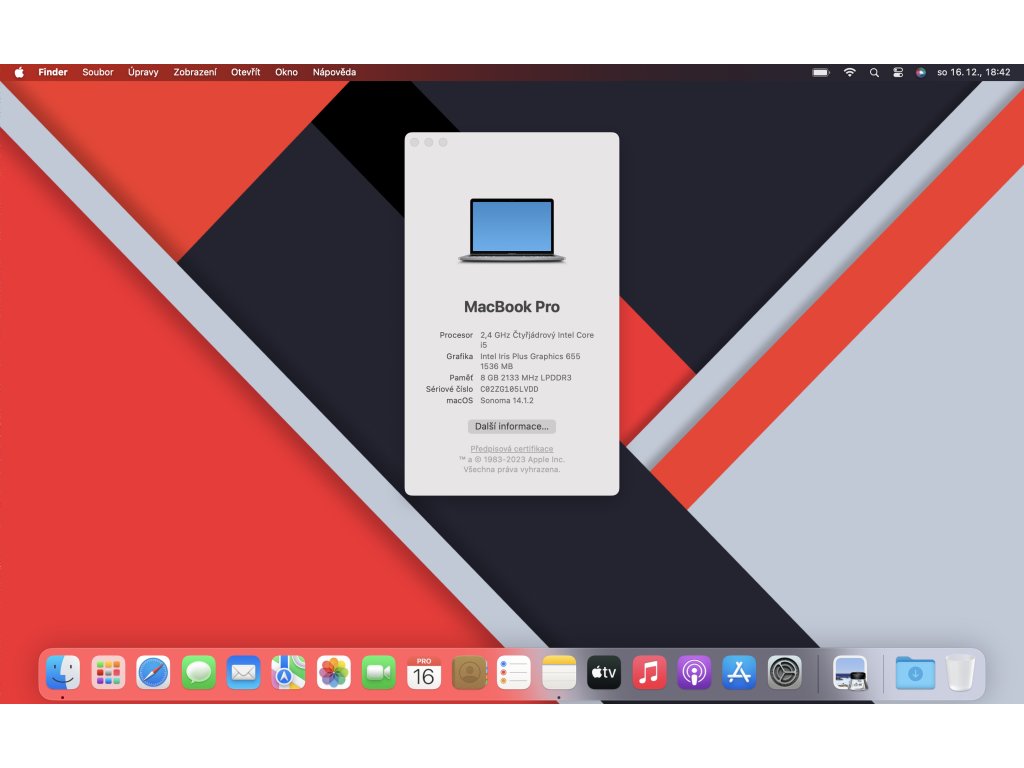The image size is (1024, 768).
Task: Open Control Center in menu bar
Action: click(898, 72)
